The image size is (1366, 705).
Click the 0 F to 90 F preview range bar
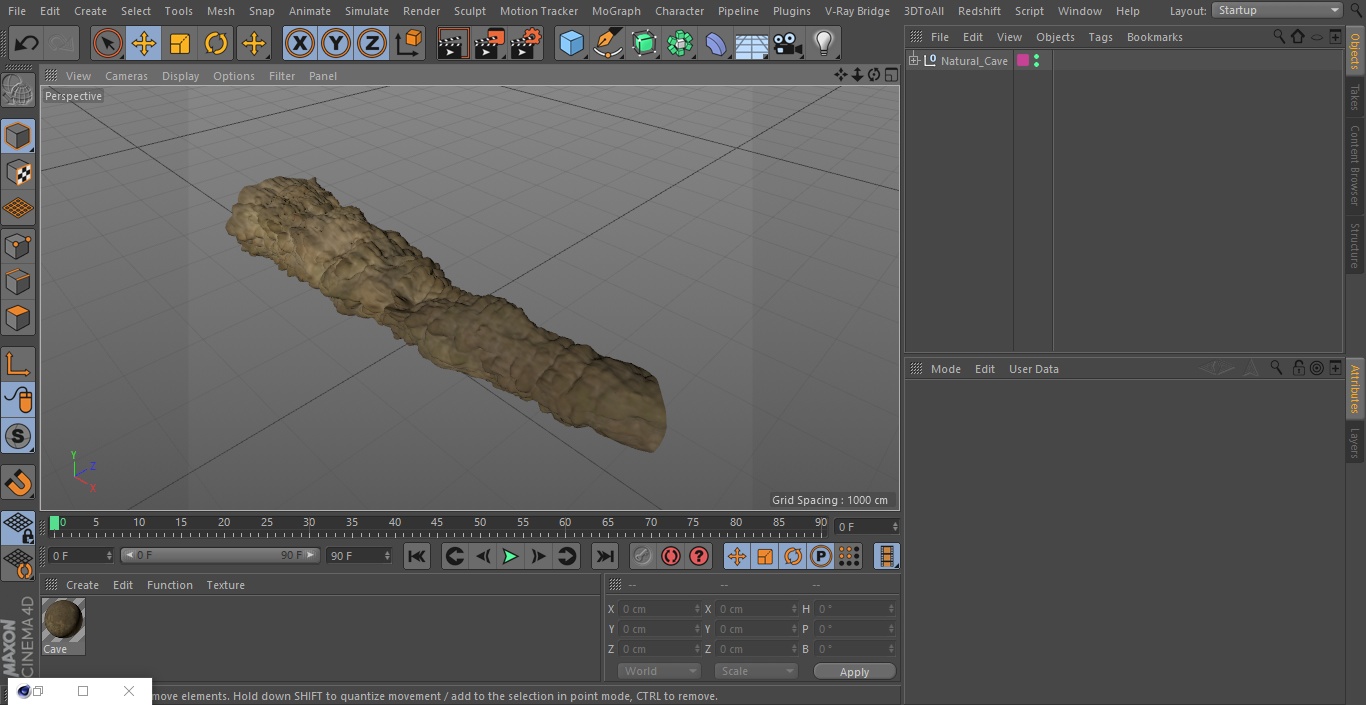click(x=220, y=555)
